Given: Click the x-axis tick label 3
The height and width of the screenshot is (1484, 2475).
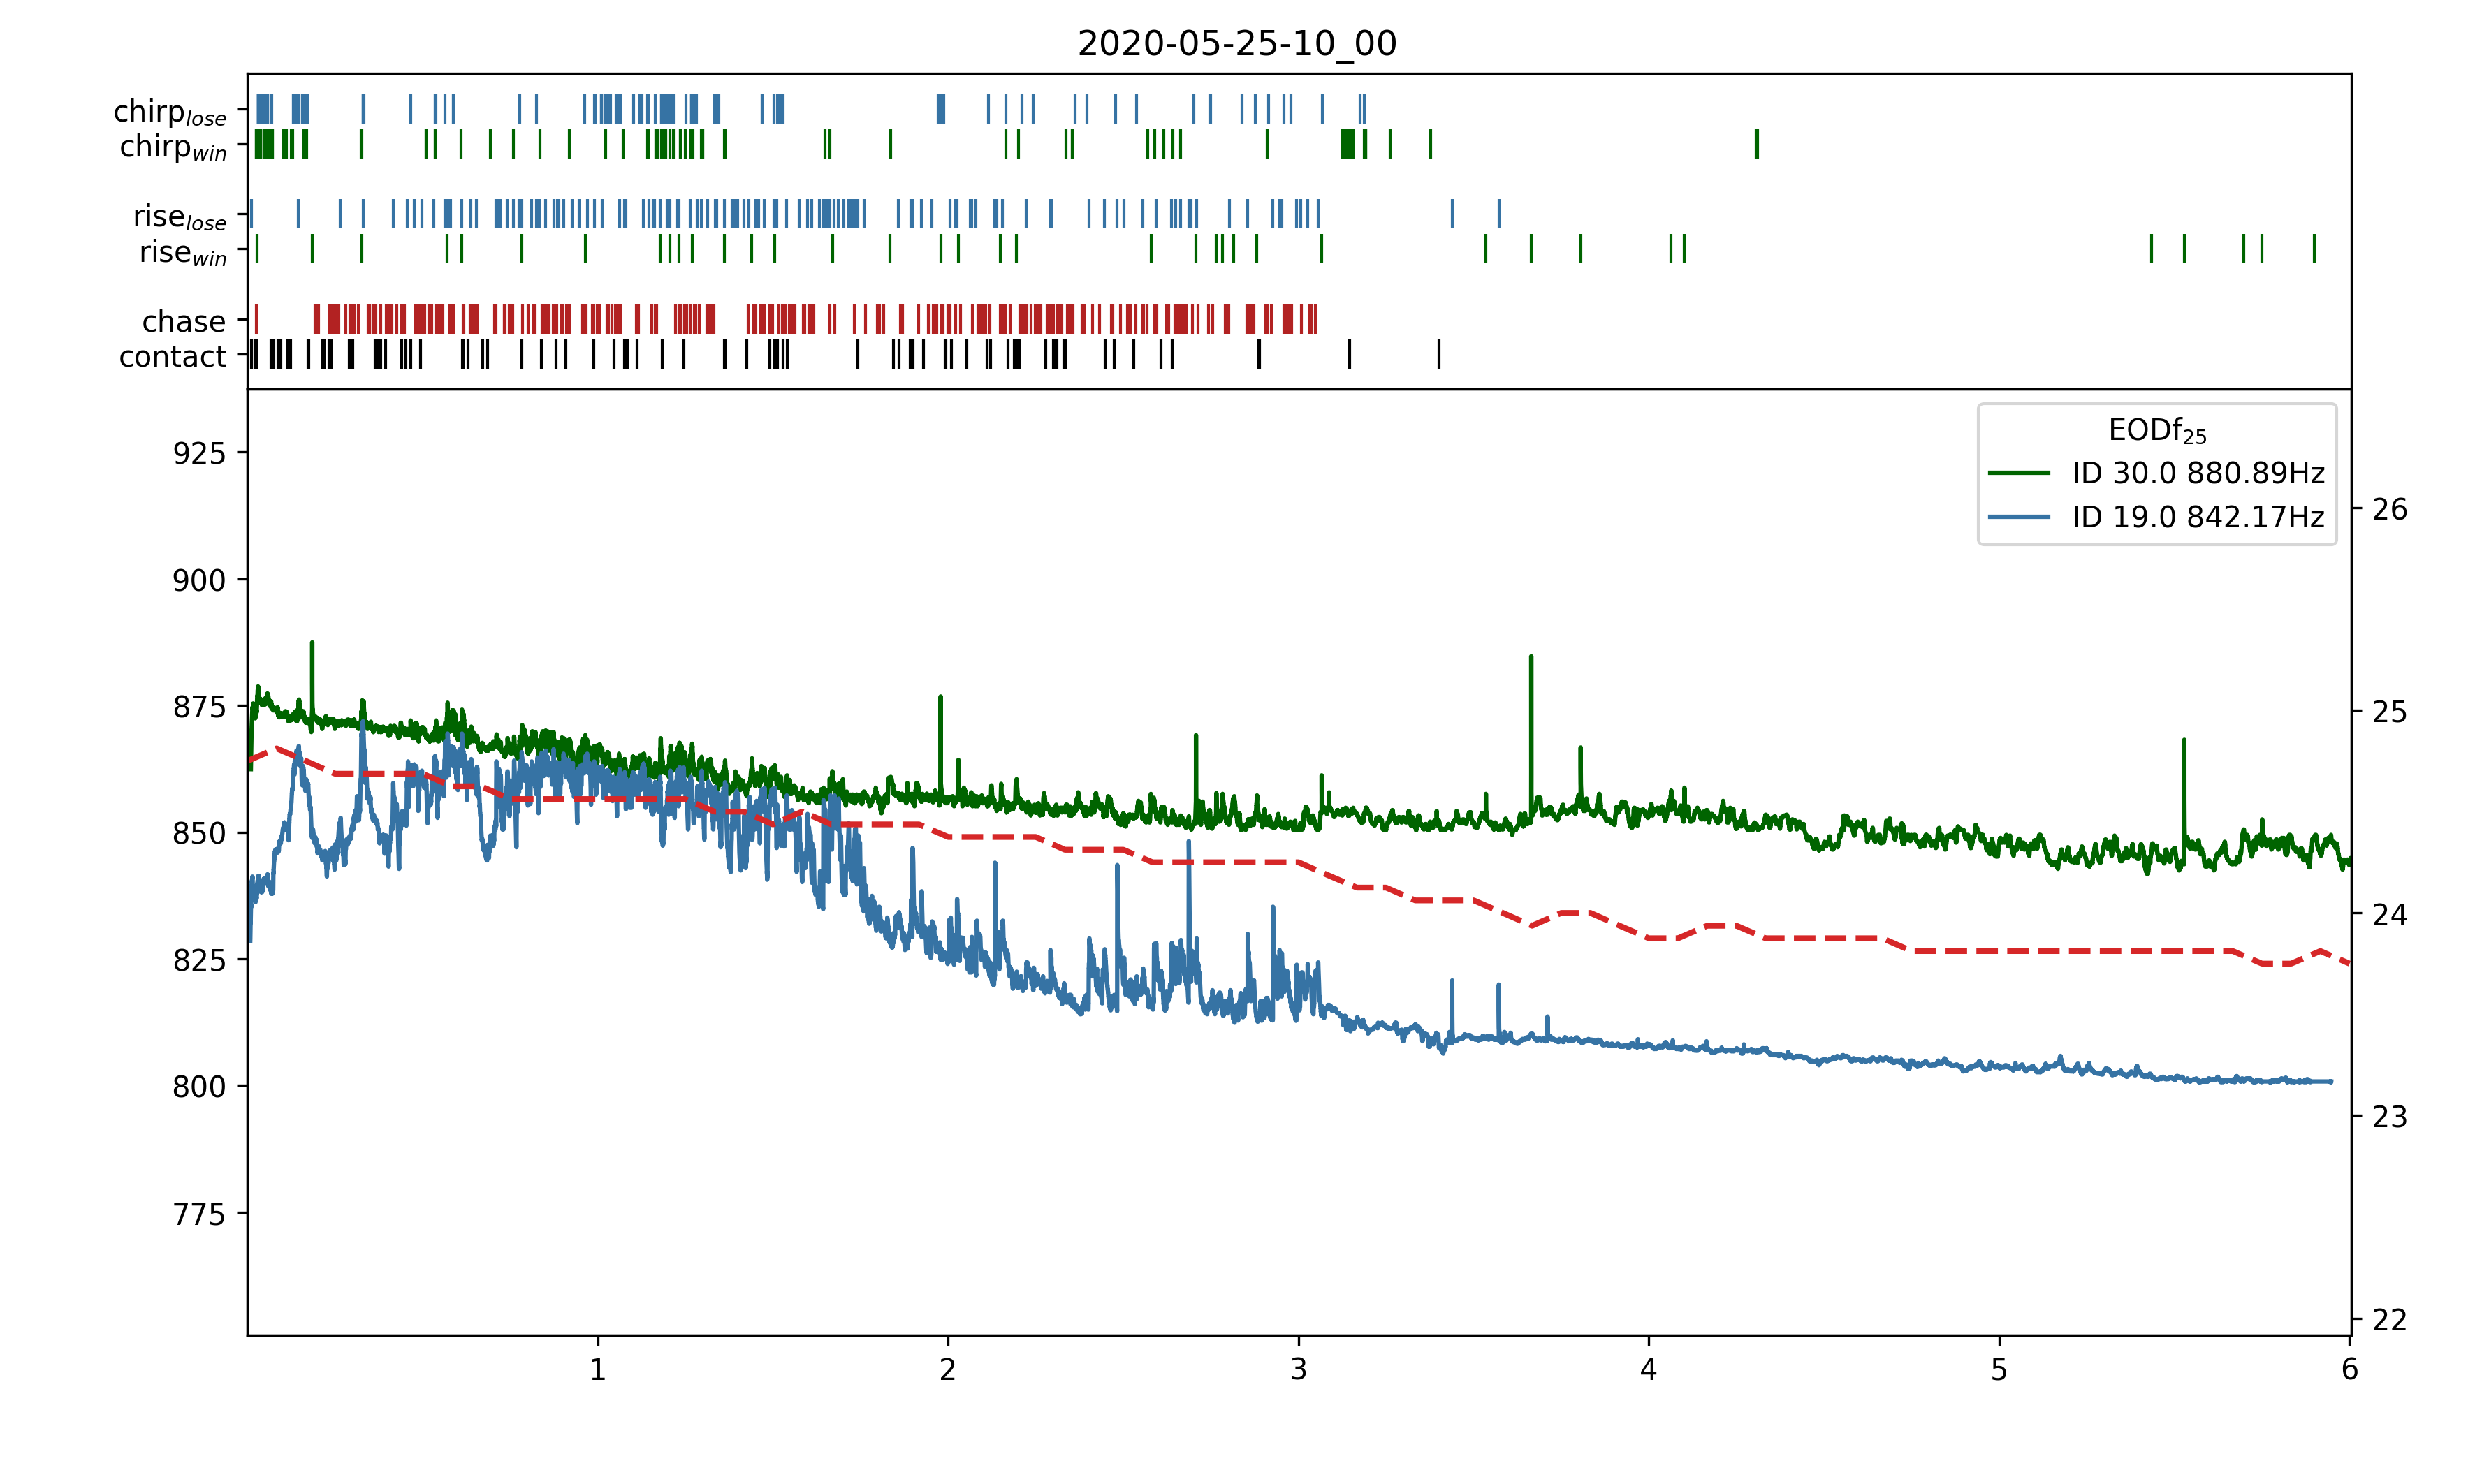Looking at the screenshot, I should click(x=1298, y=1369).
